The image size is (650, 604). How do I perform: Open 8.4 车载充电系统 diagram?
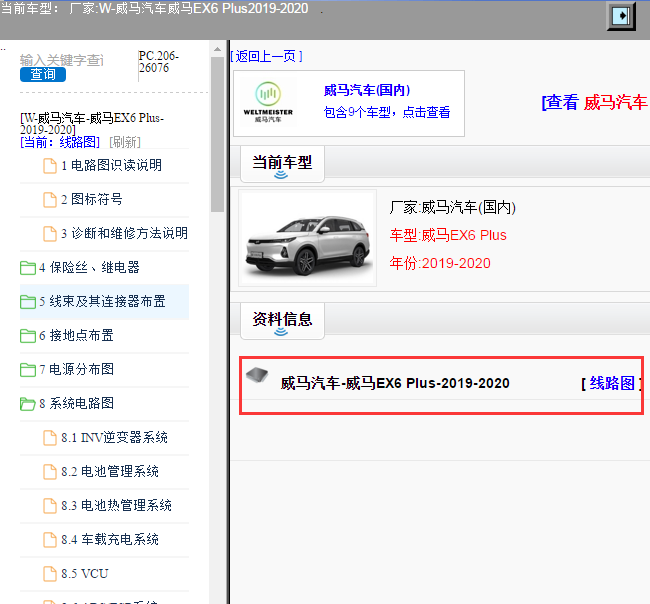[x=110, y=540]
